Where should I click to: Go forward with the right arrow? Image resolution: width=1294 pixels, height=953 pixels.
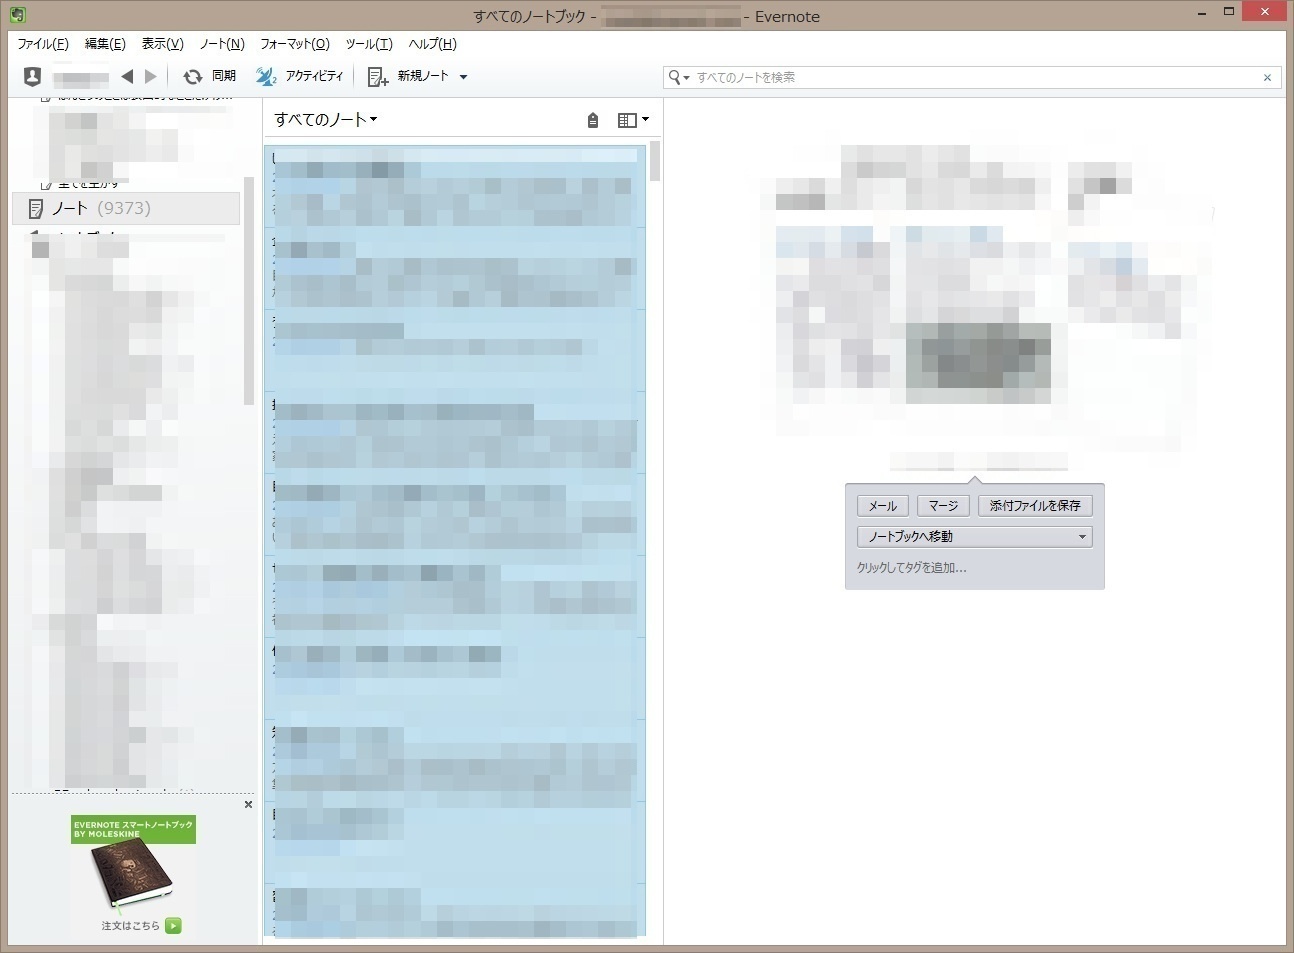(151, 76)
